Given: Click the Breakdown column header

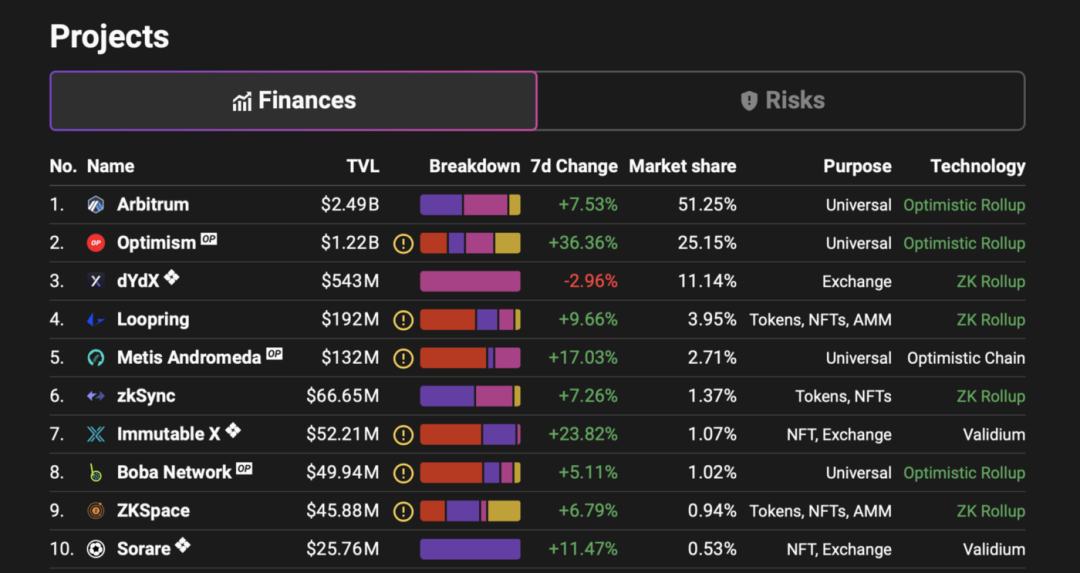Looking at the screenshot, I should click(475, 167).
